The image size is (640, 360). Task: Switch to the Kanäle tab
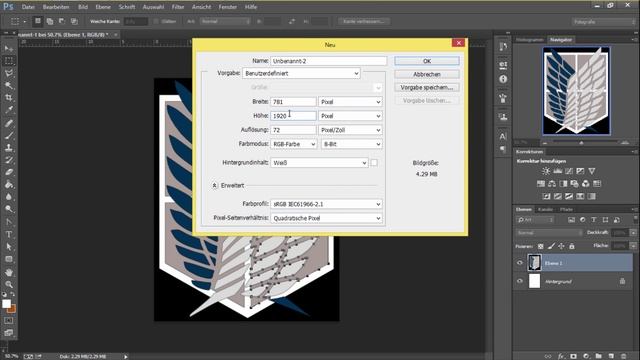tap(545, 209)
